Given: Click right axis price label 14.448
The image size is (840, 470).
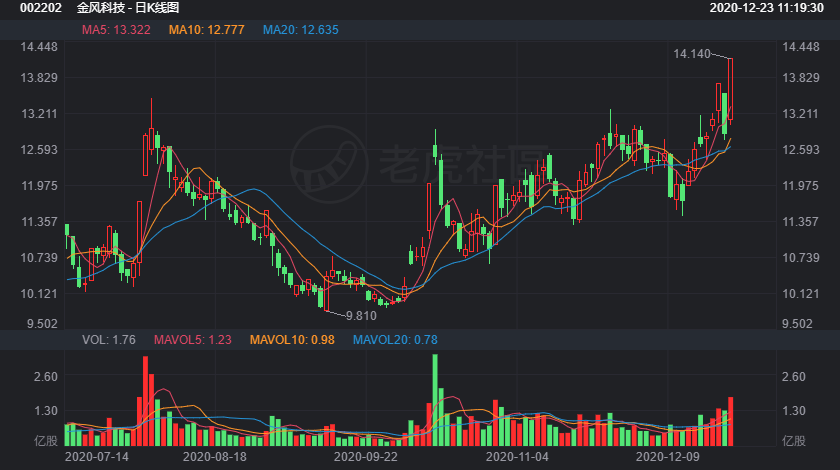Looking at the screenshot, I should [x=801, y=47].
